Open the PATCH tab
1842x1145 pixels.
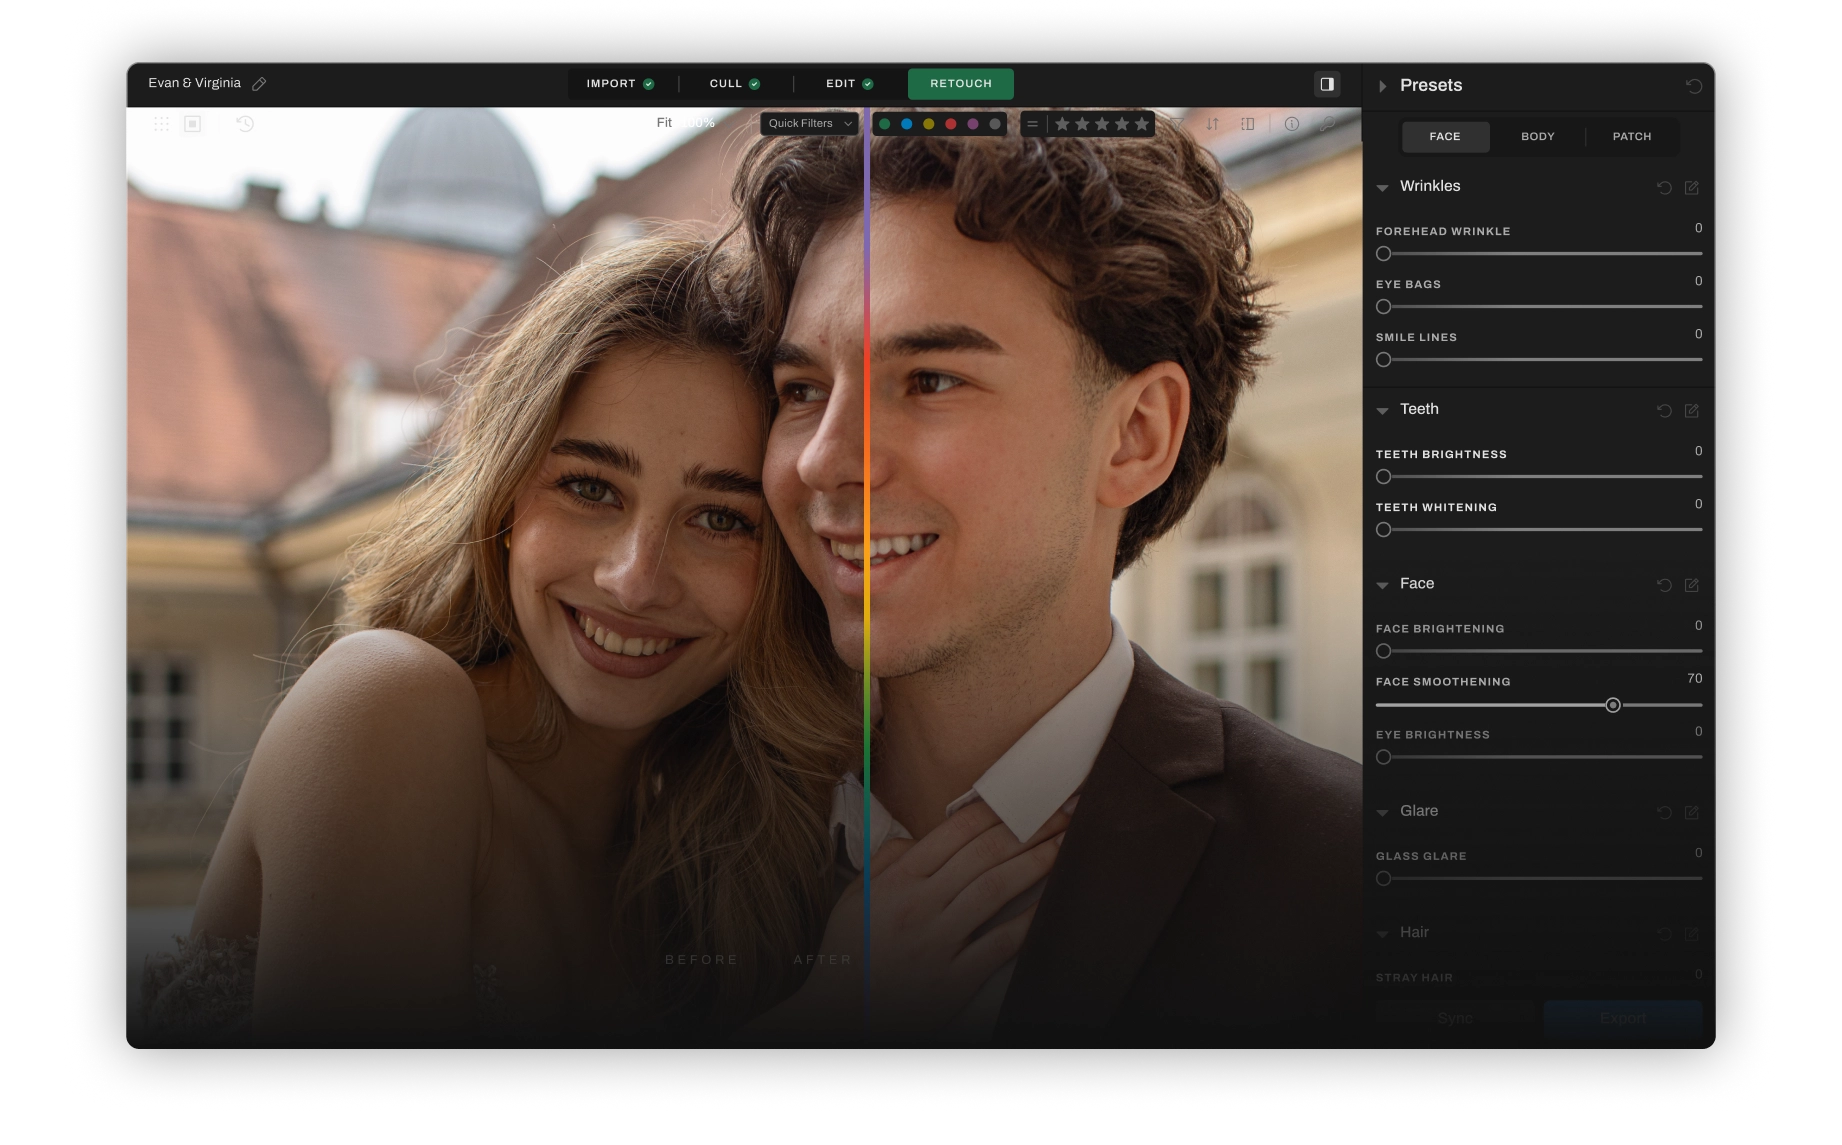[1631, 136]
